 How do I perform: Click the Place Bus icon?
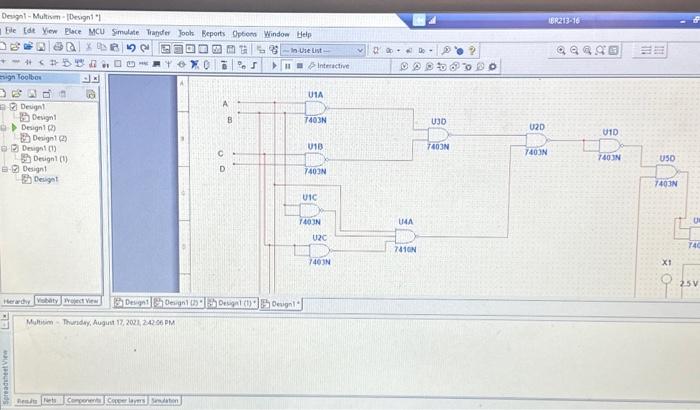[254, 65]
